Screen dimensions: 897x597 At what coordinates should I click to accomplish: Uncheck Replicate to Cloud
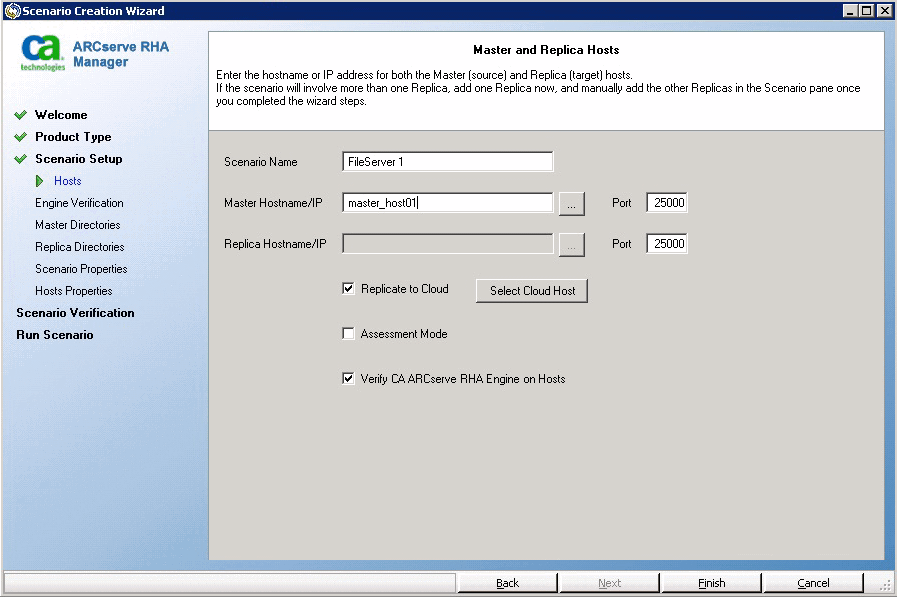coord(348,289)
